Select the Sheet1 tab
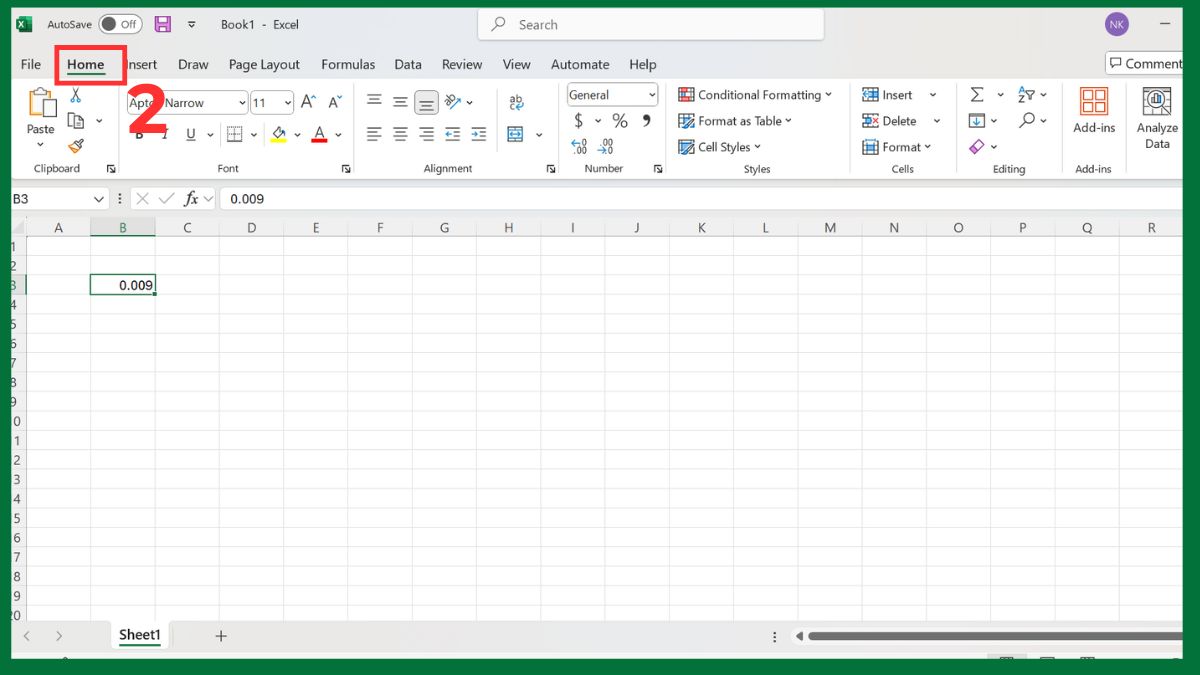 click(139, 635)
